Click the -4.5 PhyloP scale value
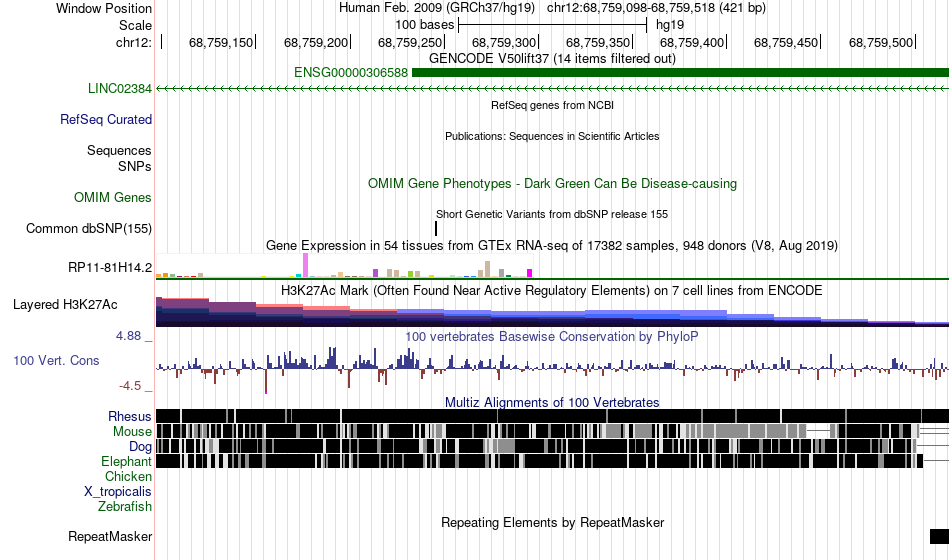The image size is (950, 560). [x=130, y=386]
